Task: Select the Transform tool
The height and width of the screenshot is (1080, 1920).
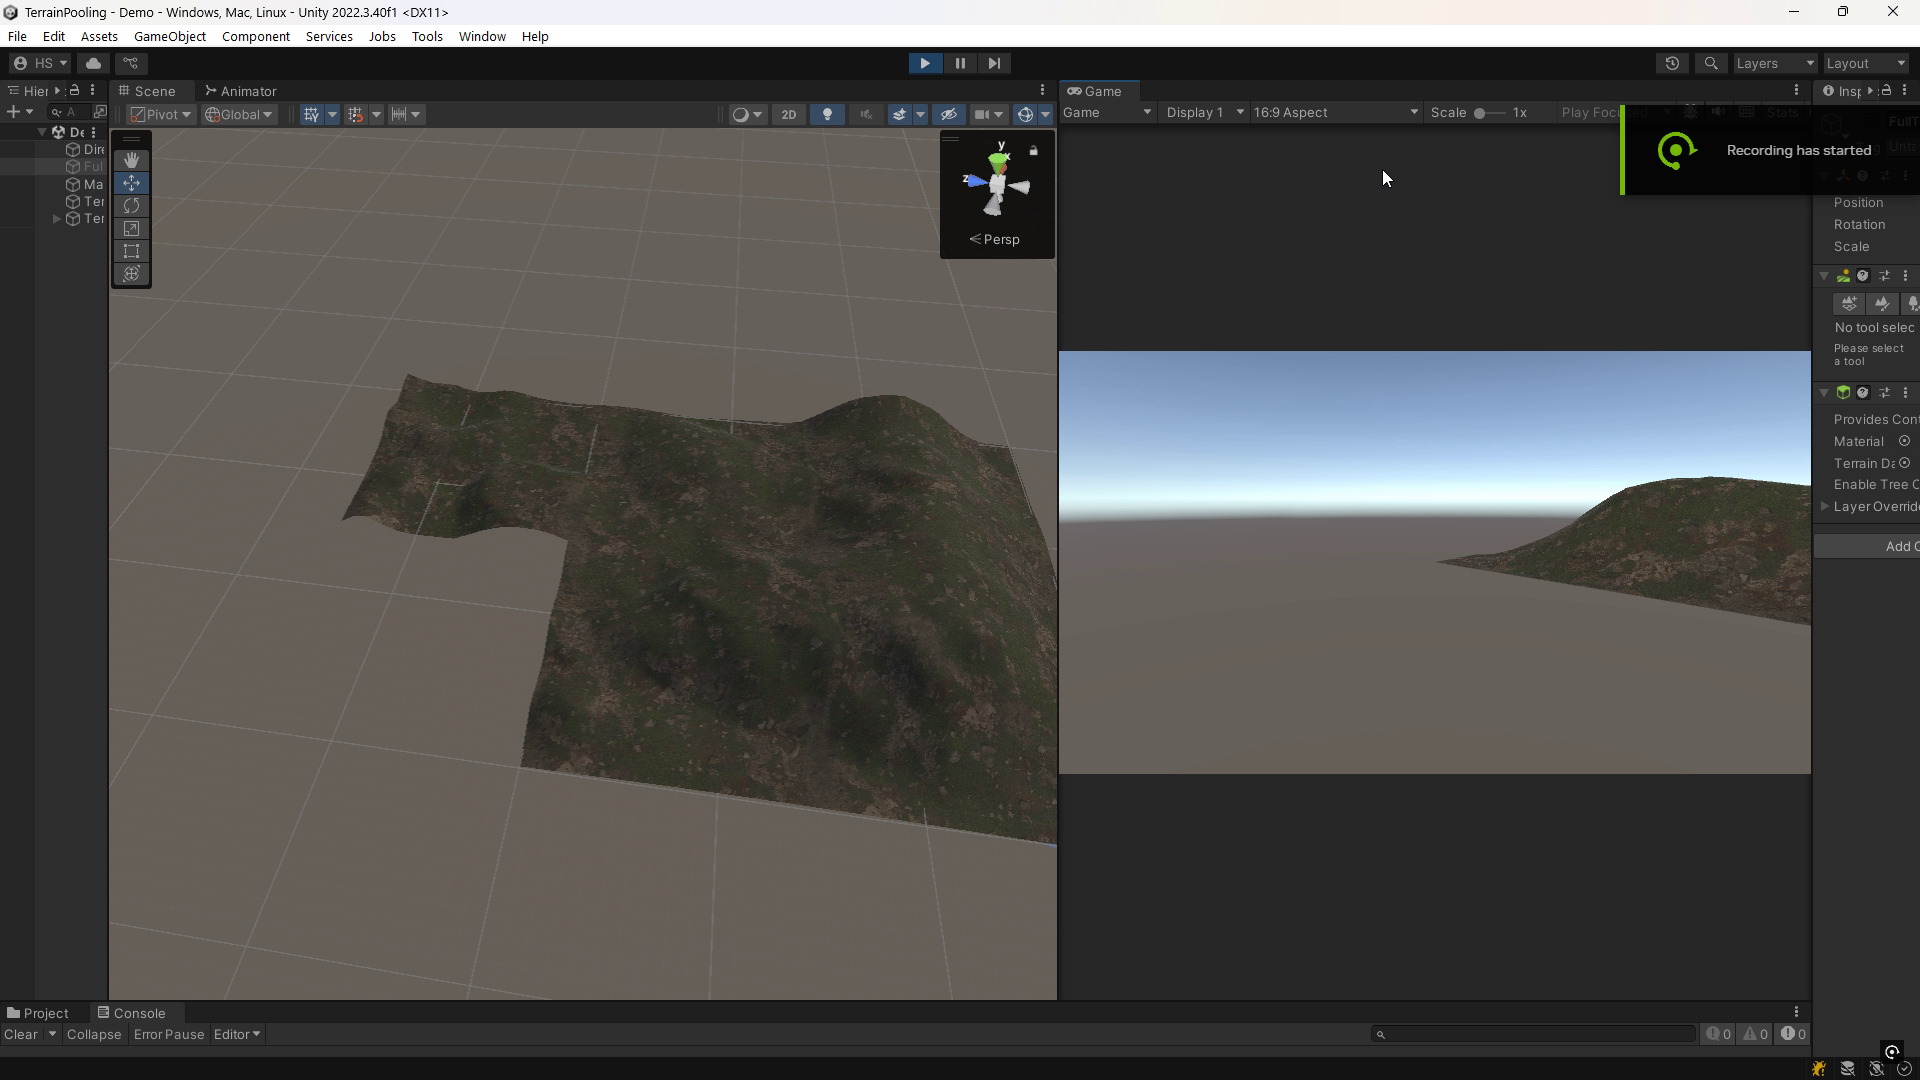Action: 131,275
